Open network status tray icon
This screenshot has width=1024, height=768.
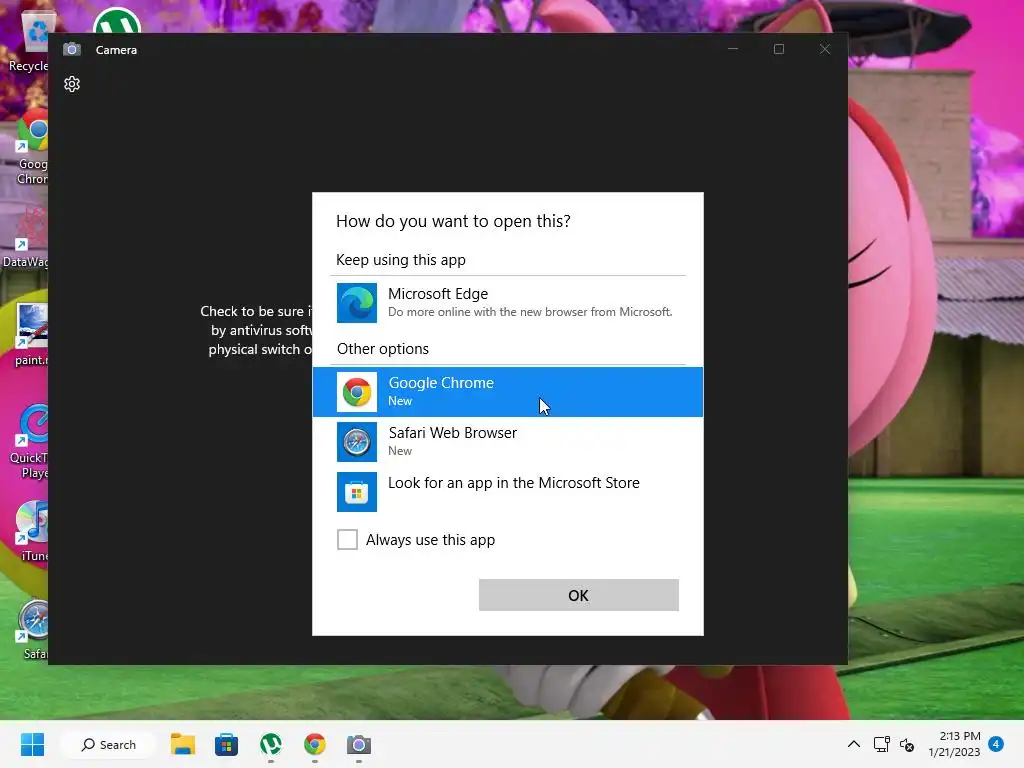pos(882,744)
